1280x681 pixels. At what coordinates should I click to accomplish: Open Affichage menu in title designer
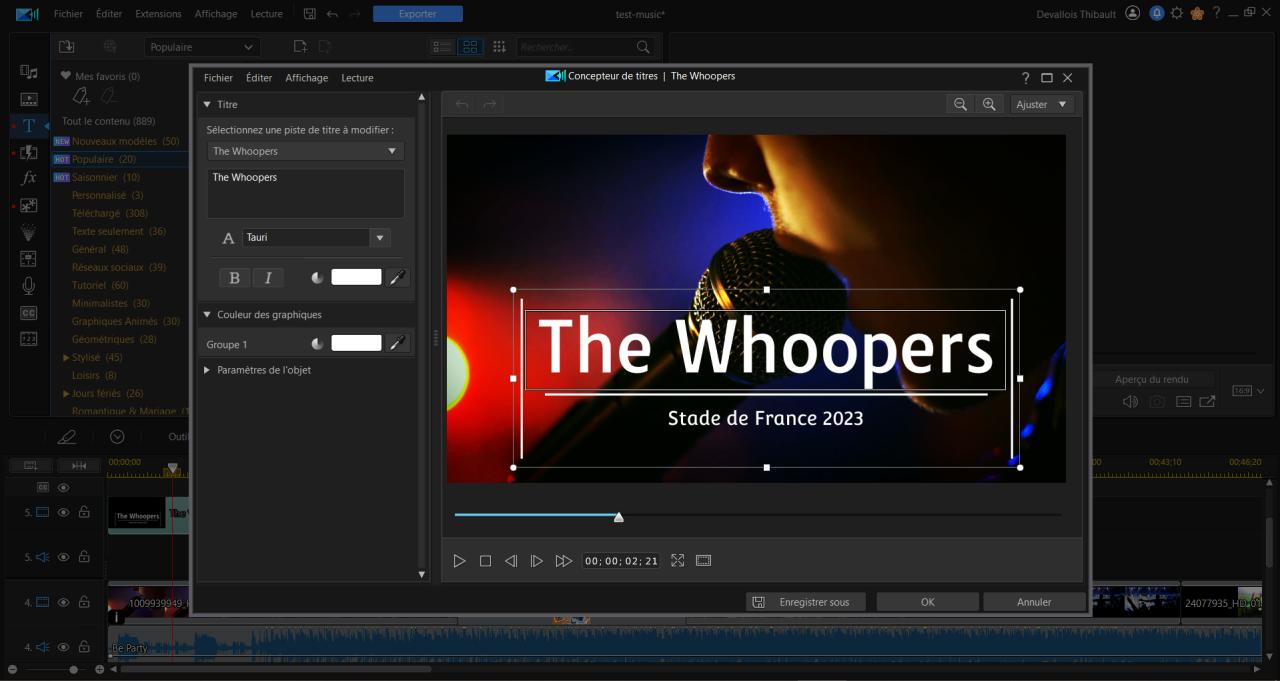click(307, 78)
